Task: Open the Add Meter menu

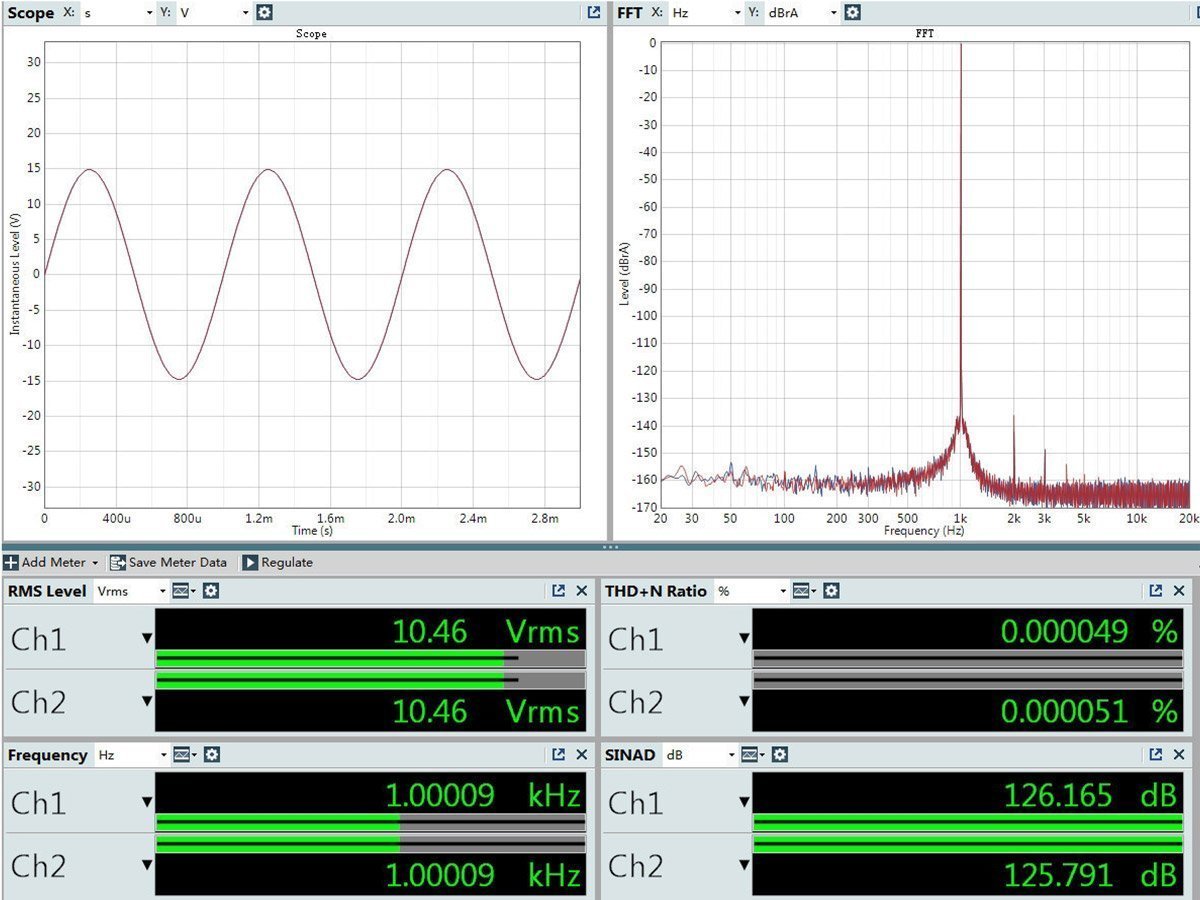Action: (52, 563)
